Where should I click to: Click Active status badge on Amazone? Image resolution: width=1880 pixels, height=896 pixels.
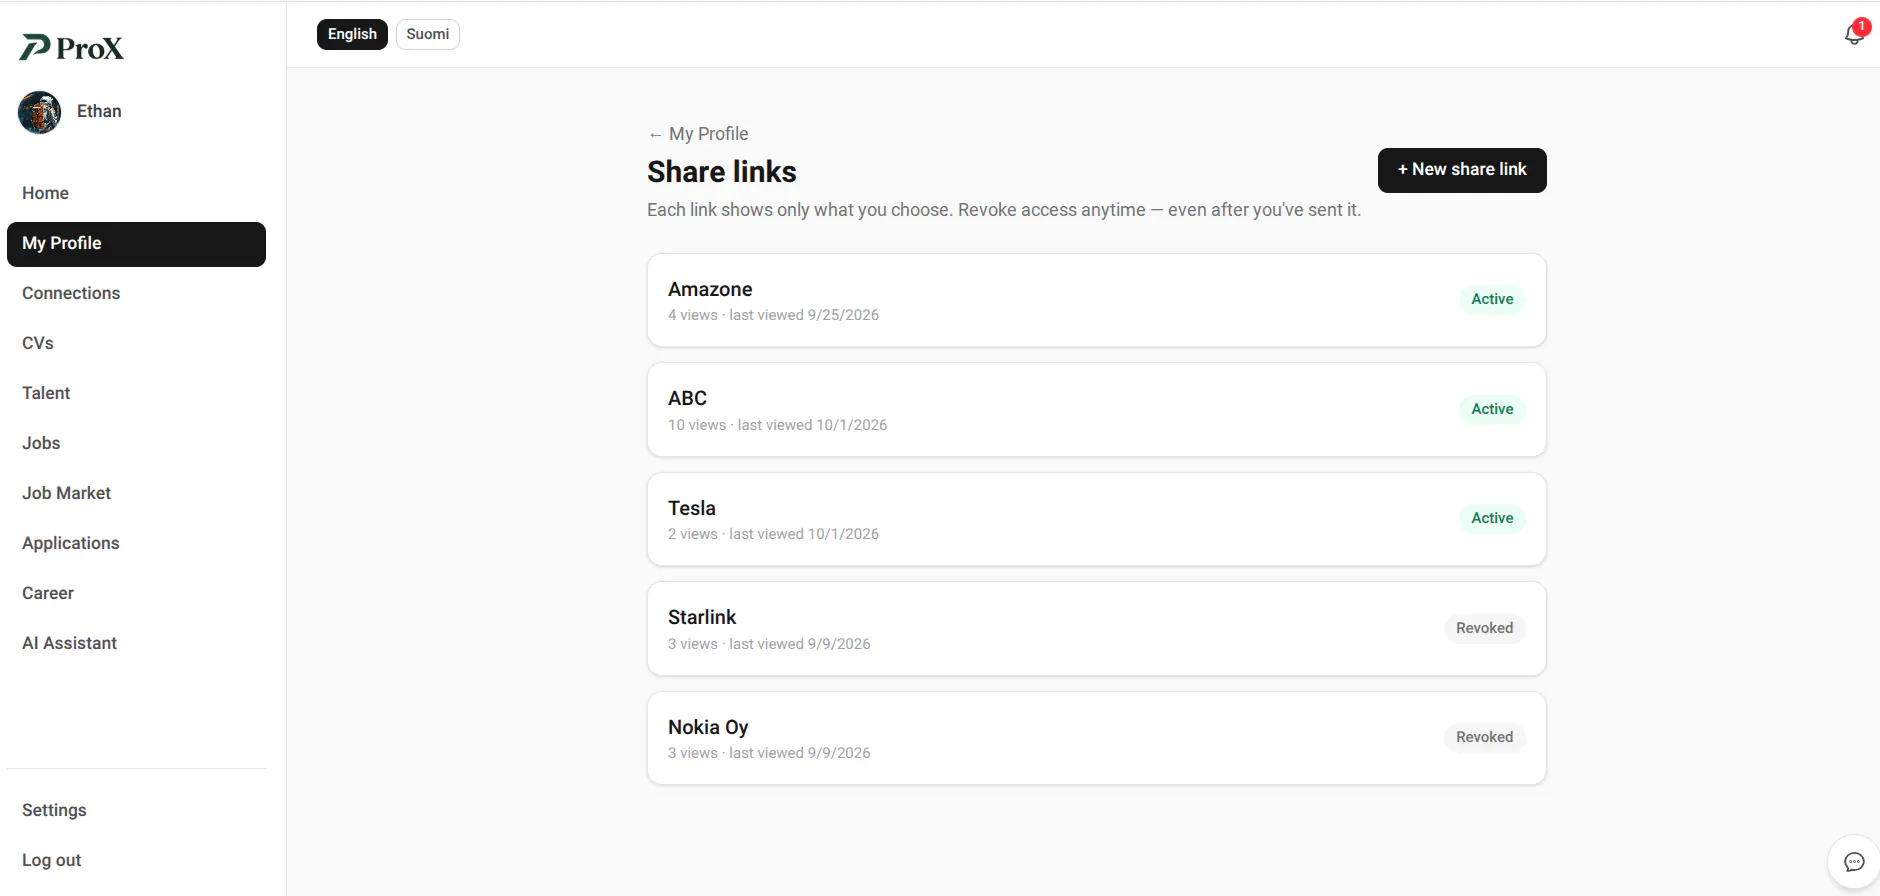coord(1492,299)
